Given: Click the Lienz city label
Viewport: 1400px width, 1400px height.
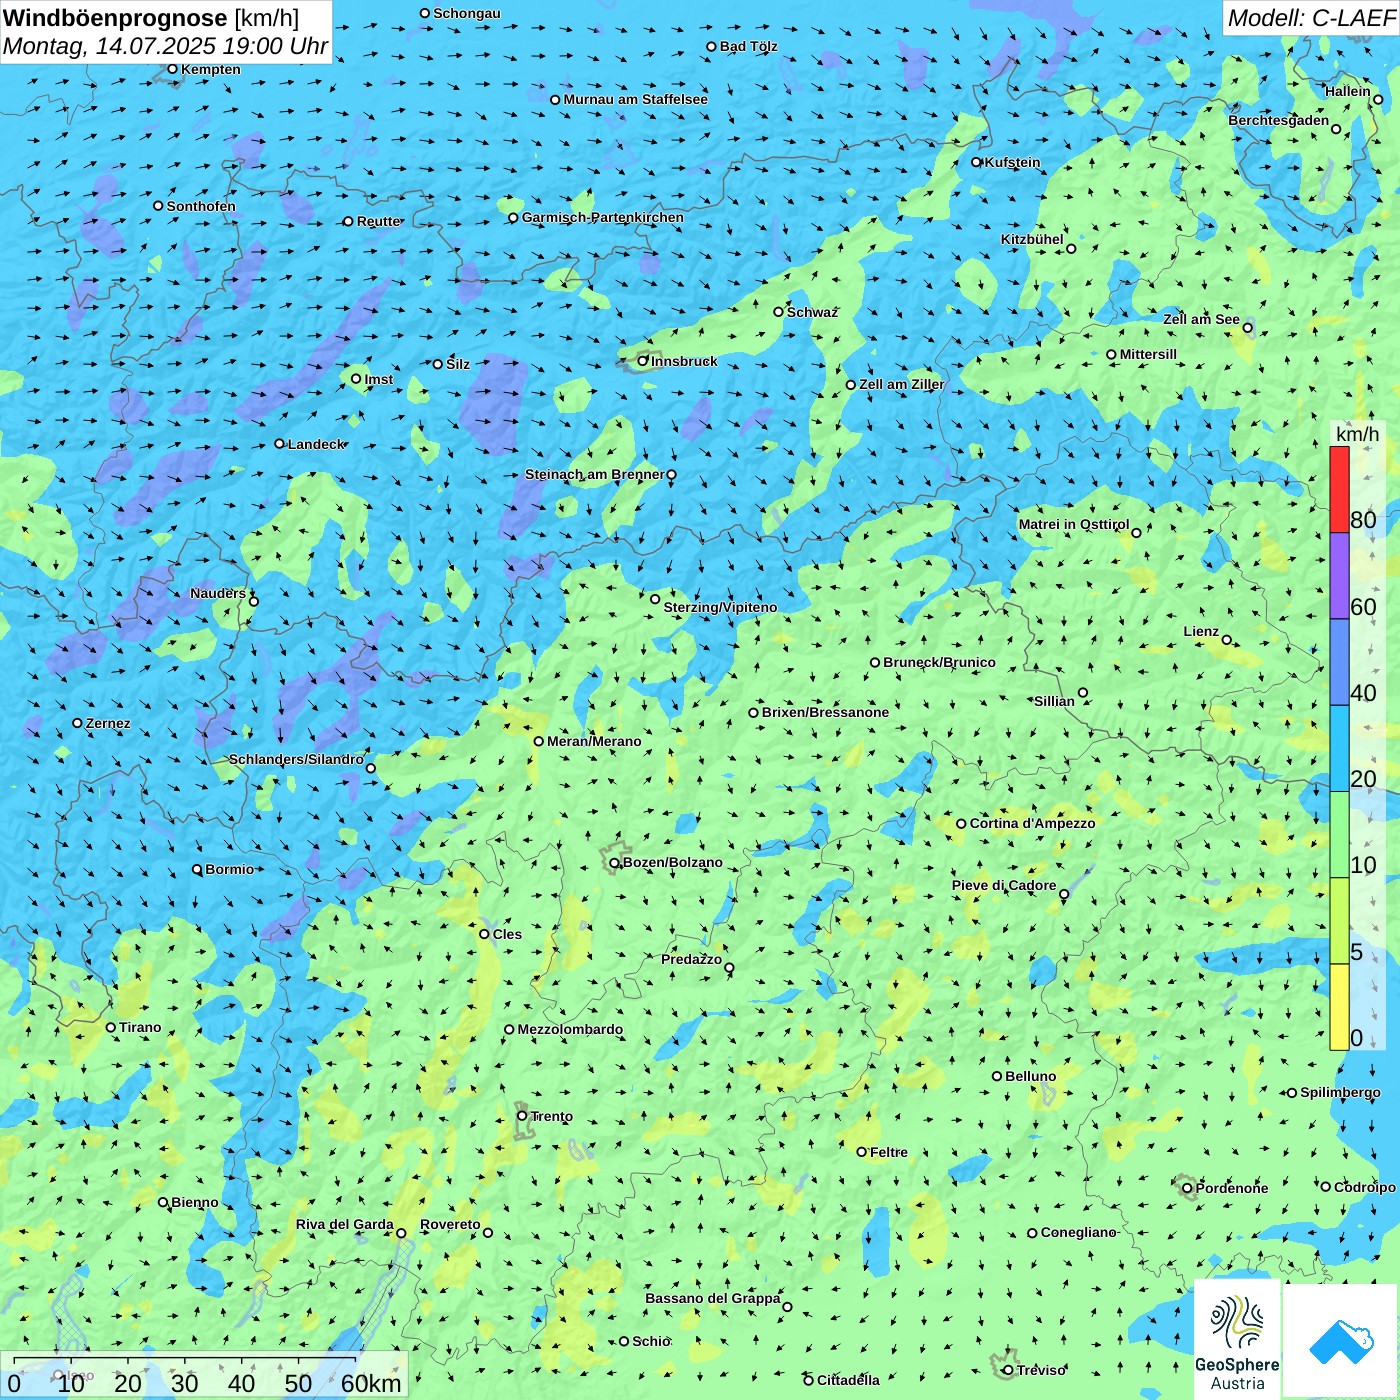Looking at the screenshot, I should click(x=1201, y=631).
